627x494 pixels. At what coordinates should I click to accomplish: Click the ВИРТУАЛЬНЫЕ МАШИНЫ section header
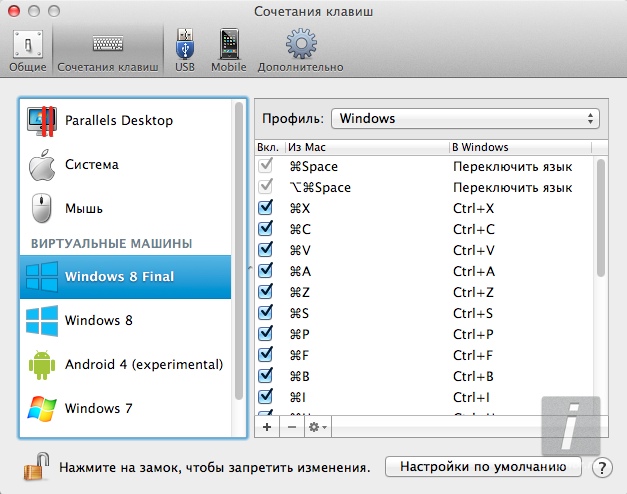click(x=112, y=243)
